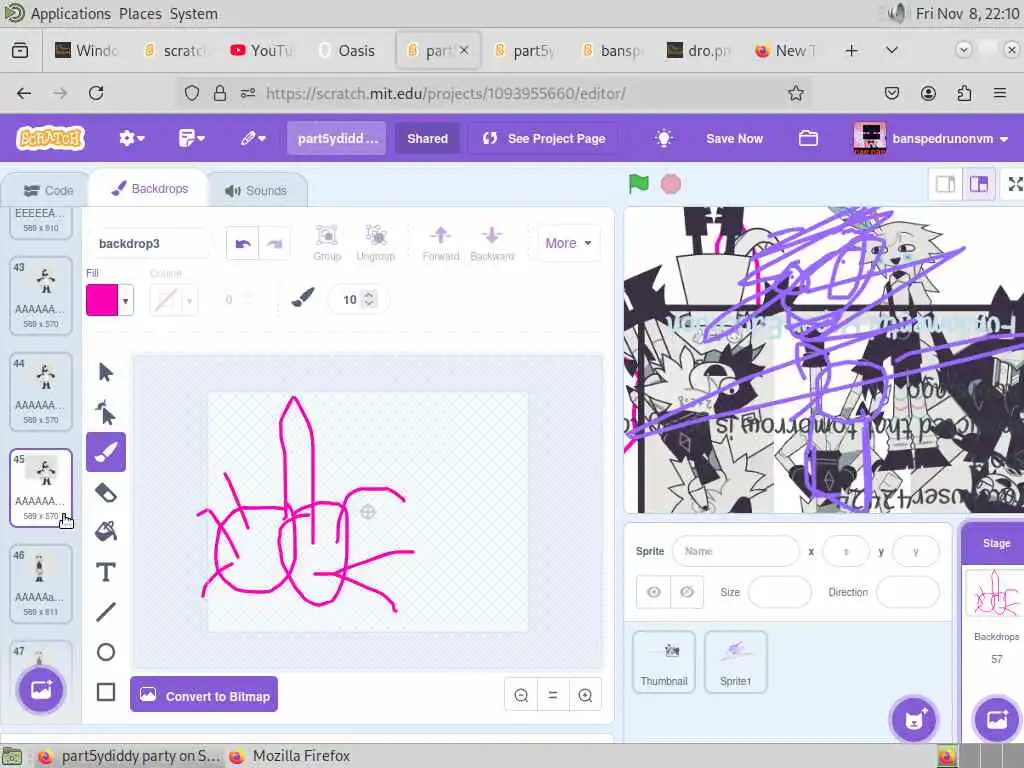Open the Outline color dropdown
Viewport: 1024px width, 768px height.
pos(189,300)
